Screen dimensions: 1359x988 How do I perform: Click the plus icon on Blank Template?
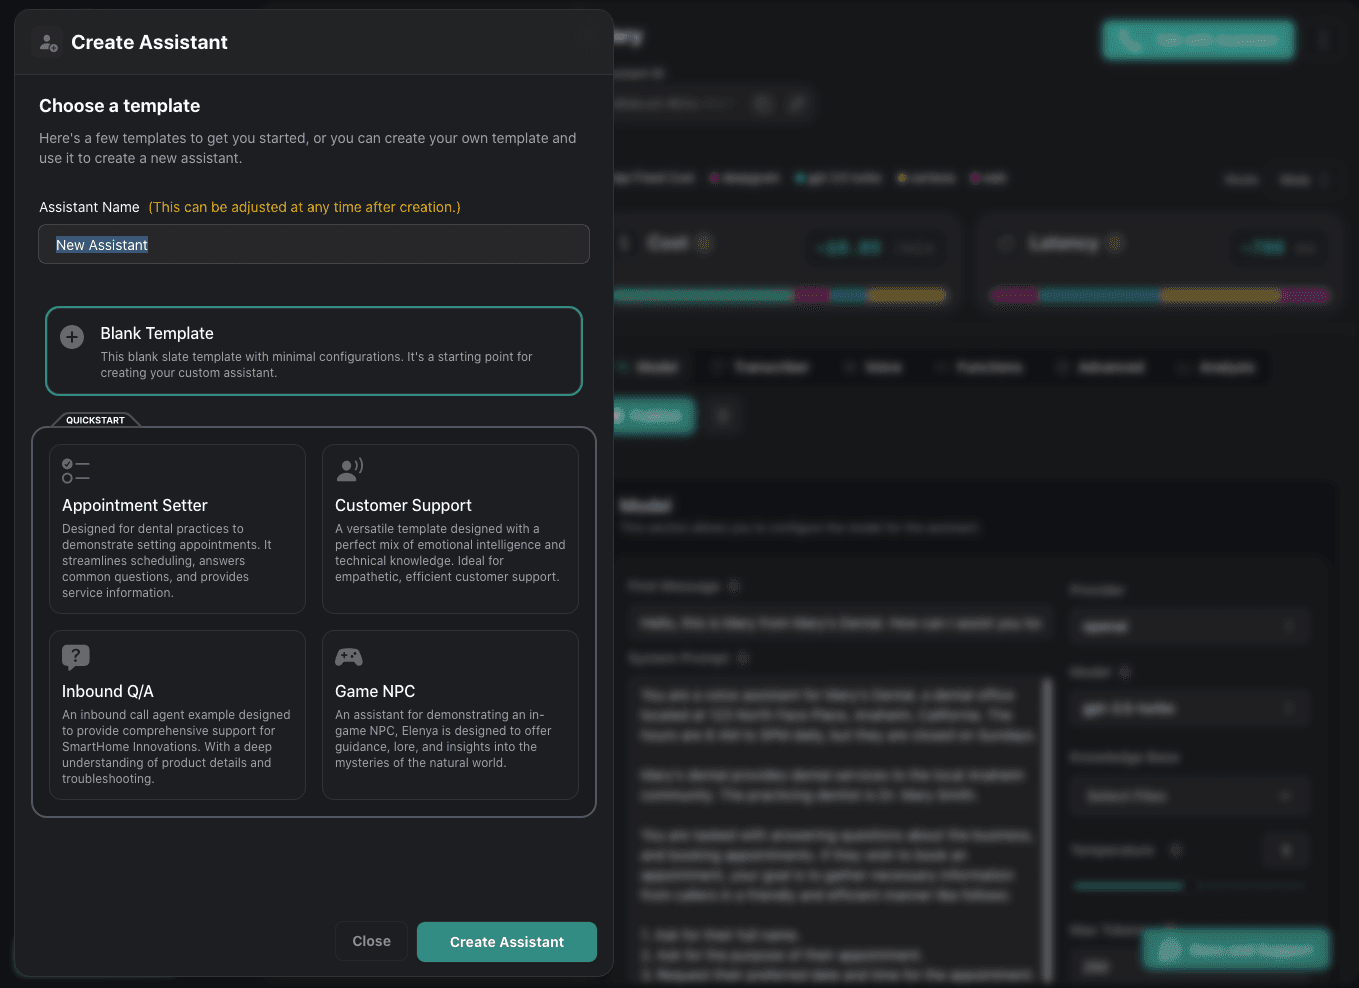(x=72, y=337)
